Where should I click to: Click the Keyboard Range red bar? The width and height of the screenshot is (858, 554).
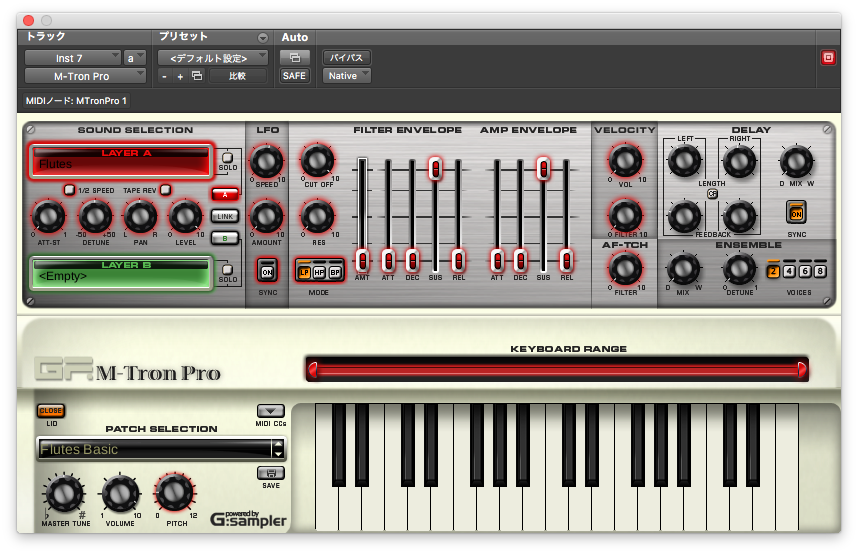[557, 370]
